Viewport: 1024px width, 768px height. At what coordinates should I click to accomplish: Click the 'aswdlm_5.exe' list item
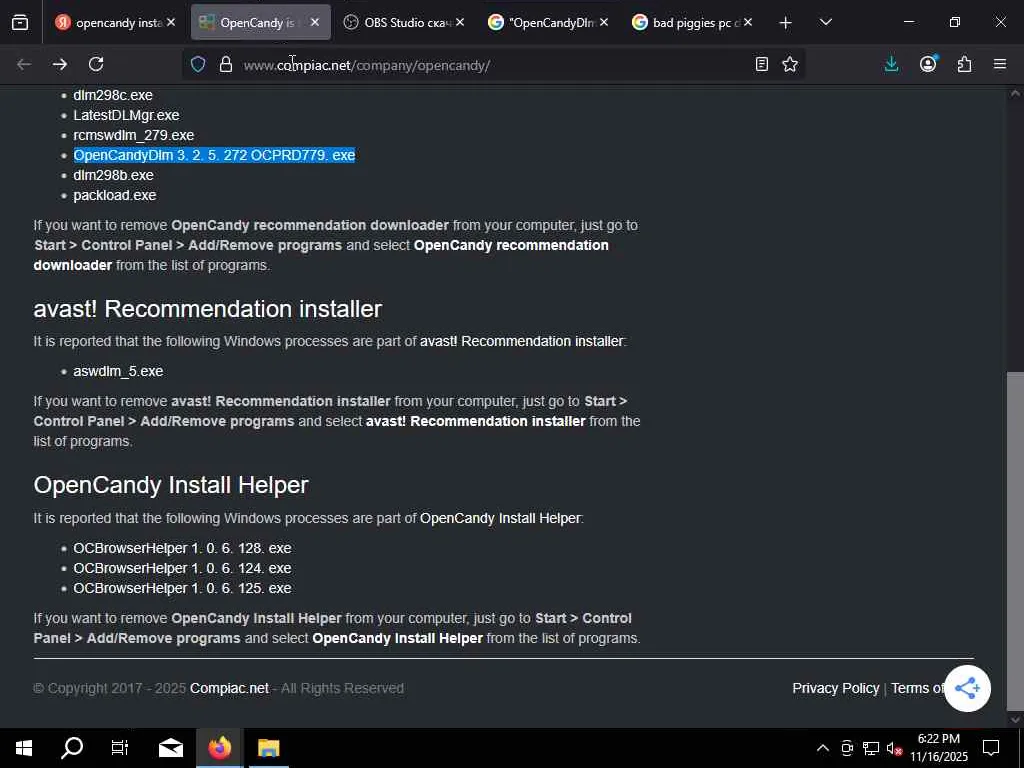(118, 371)
